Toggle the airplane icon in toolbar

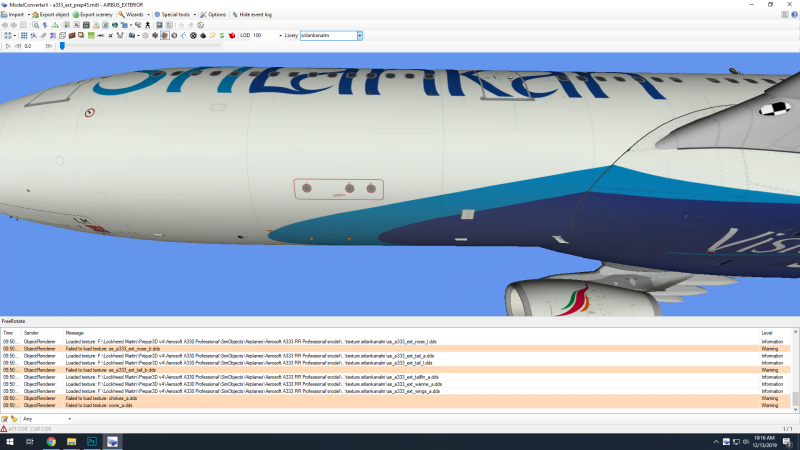point(110,36)
